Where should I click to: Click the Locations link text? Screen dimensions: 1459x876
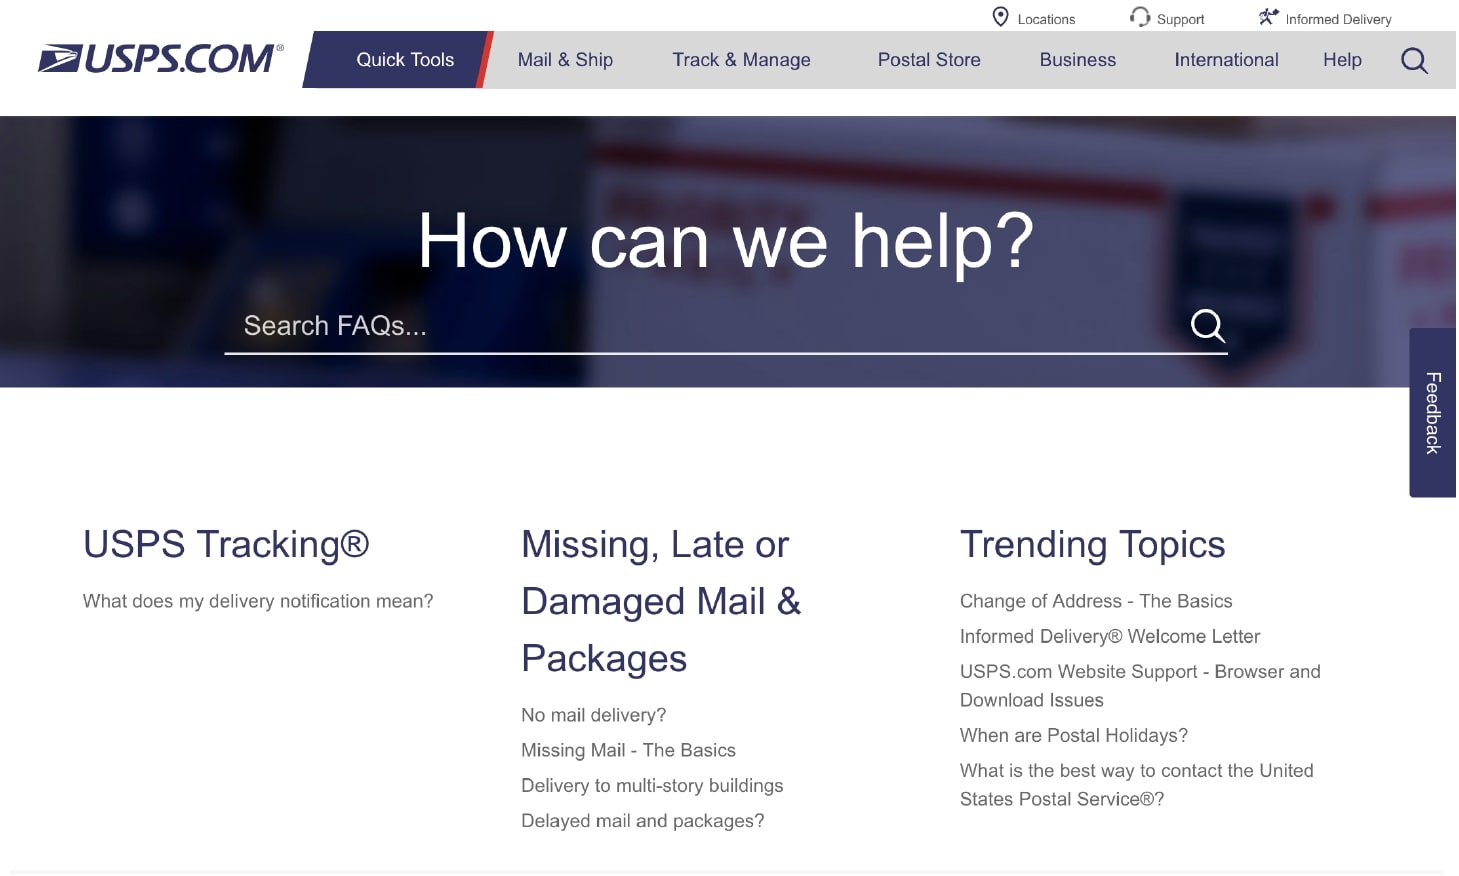click(x=1046, y=19)
